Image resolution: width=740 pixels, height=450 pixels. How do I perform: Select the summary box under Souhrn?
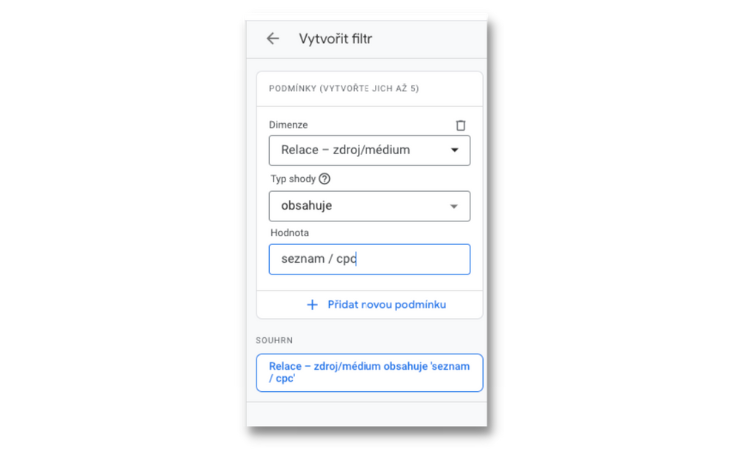[x=370, y=373]
